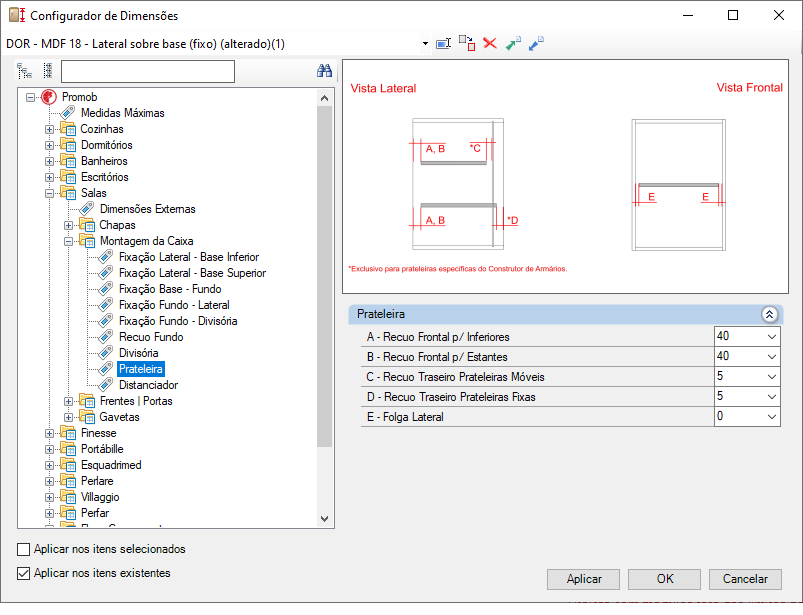Click the folder icon beside Dormitórios
Viewport: 803px width, 615px height.
coord(68,145)
